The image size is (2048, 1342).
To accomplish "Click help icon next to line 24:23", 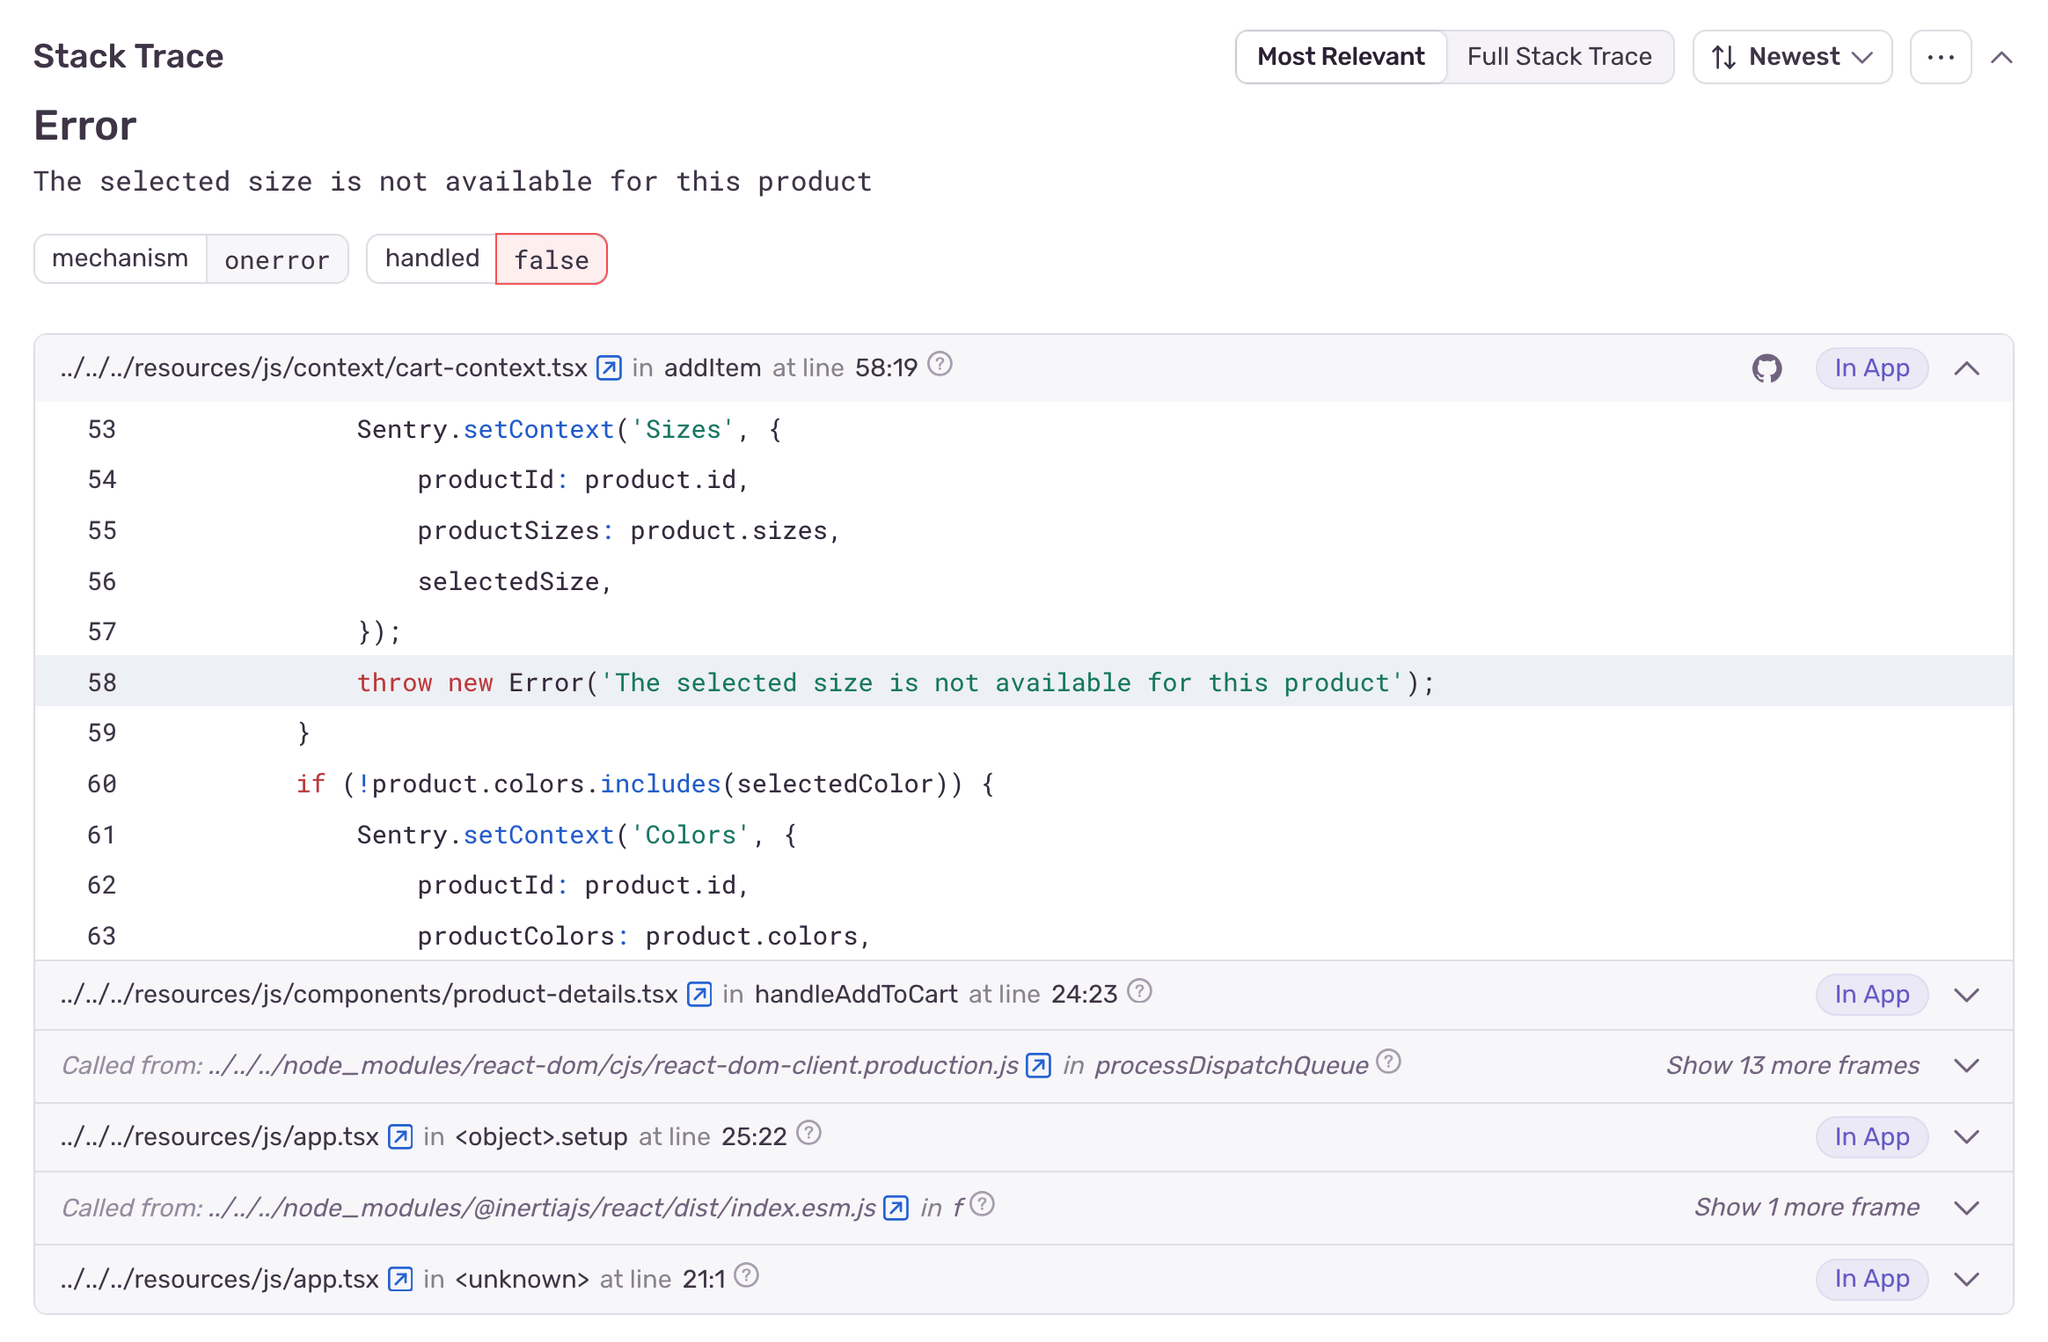I will coord(1140,991).
